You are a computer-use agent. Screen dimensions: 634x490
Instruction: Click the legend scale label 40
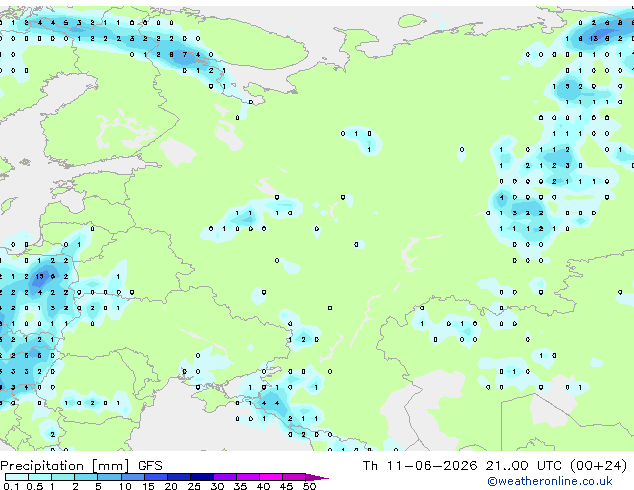263,486
